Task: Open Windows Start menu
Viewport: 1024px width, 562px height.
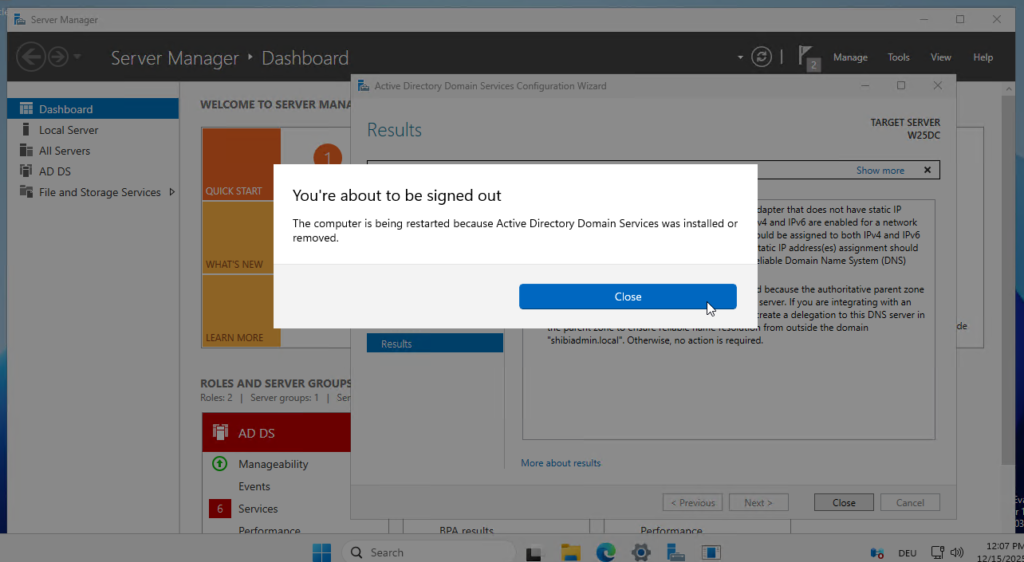Action: click(x=321, y=552)
